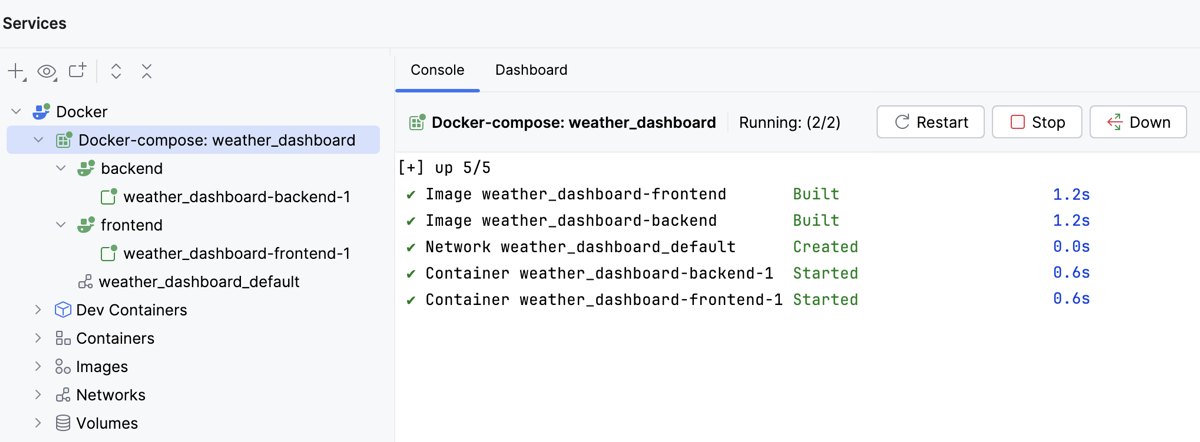Expand the Dev Containers node
The width and height of the screenshot is (1200, 442).
click(39, 310)
